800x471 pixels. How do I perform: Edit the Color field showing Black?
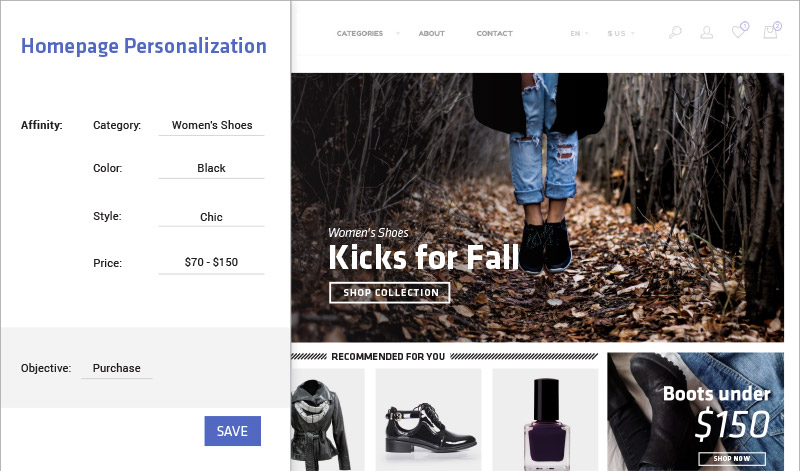tap(211, 168)
